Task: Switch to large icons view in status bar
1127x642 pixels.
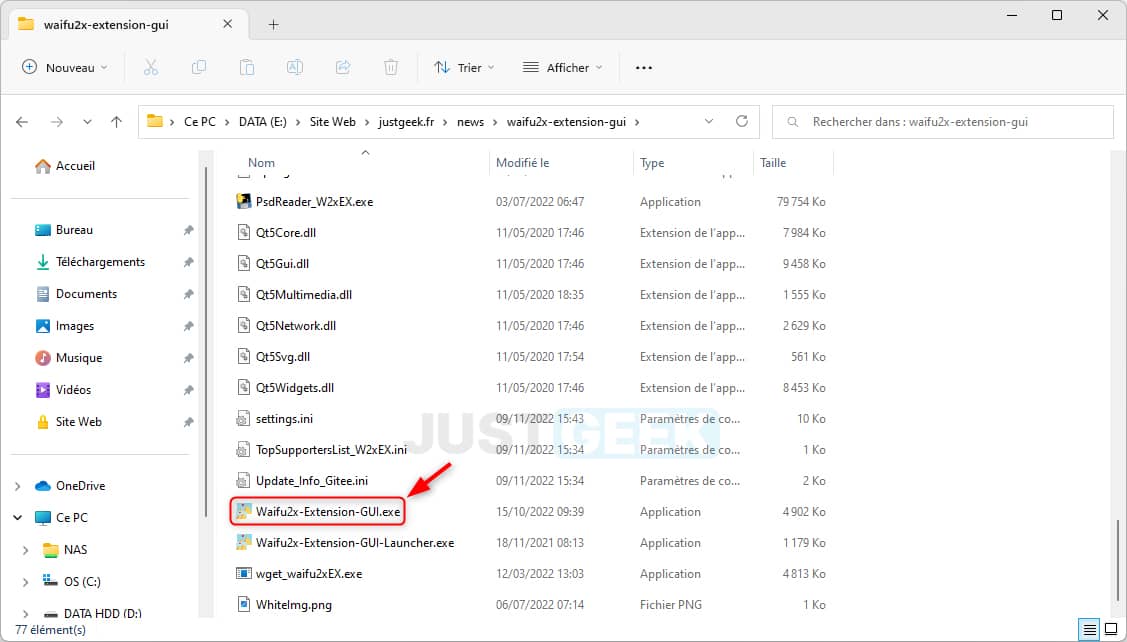Action: pos(1111,630)
